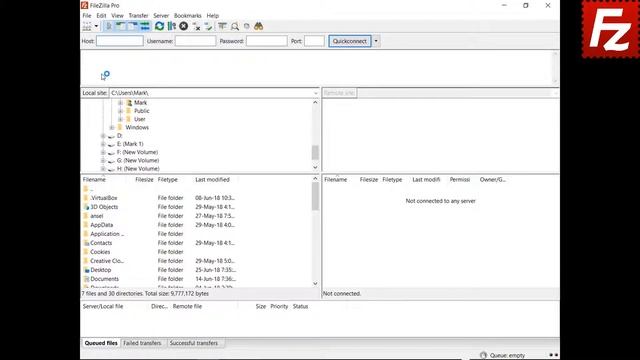The image size is (640, 360).
Task: Click the directory tree scrollbar down arrow
Action: [x=315, y=167]
